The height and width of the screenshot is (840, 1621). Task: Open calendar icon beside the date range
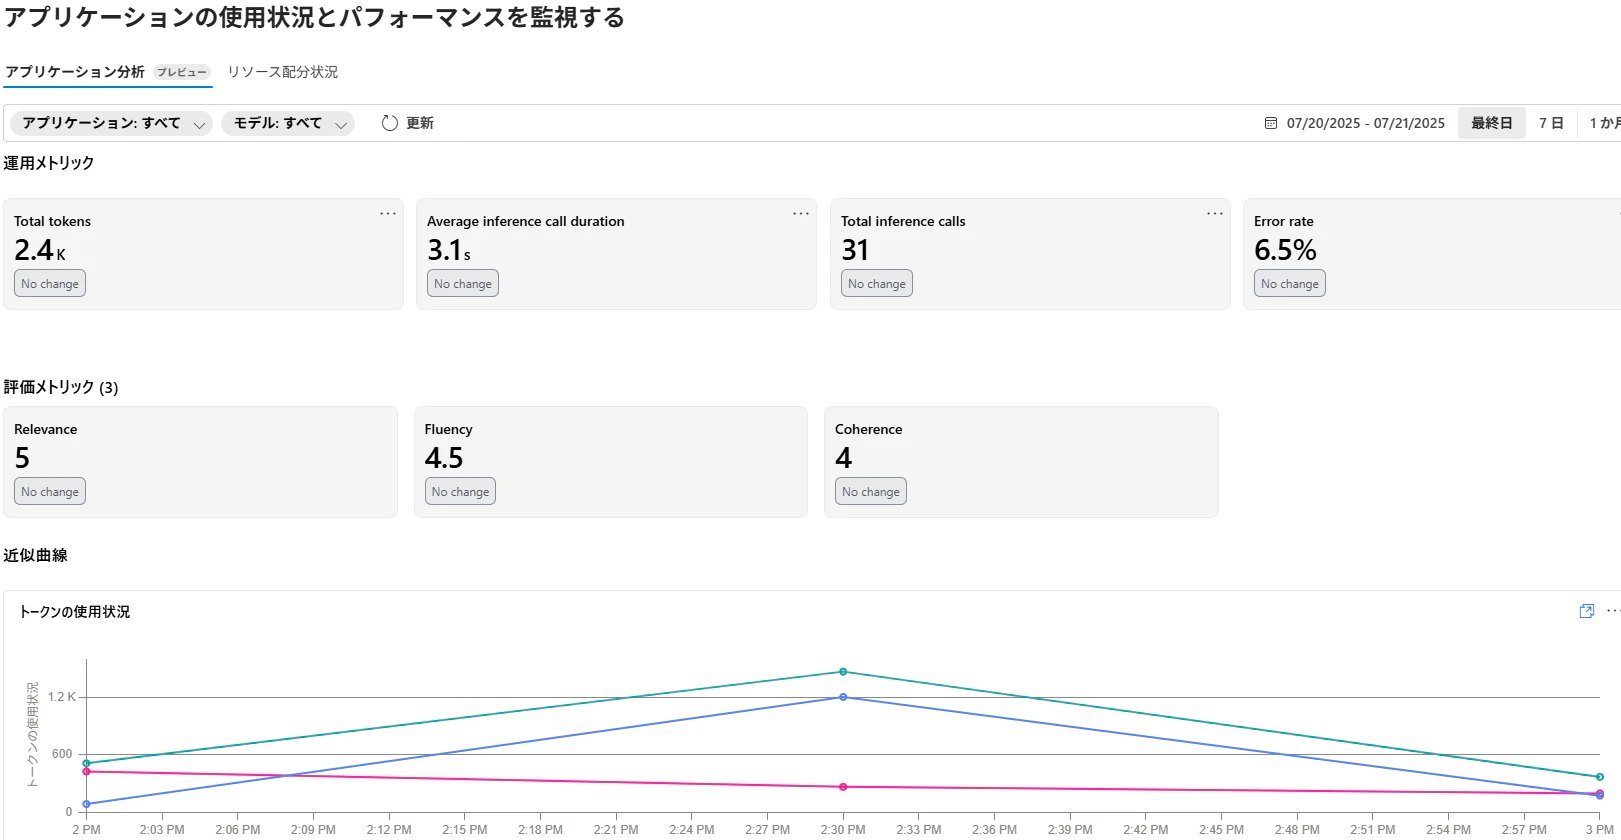pyautogui.click(x=1271, y=123)
